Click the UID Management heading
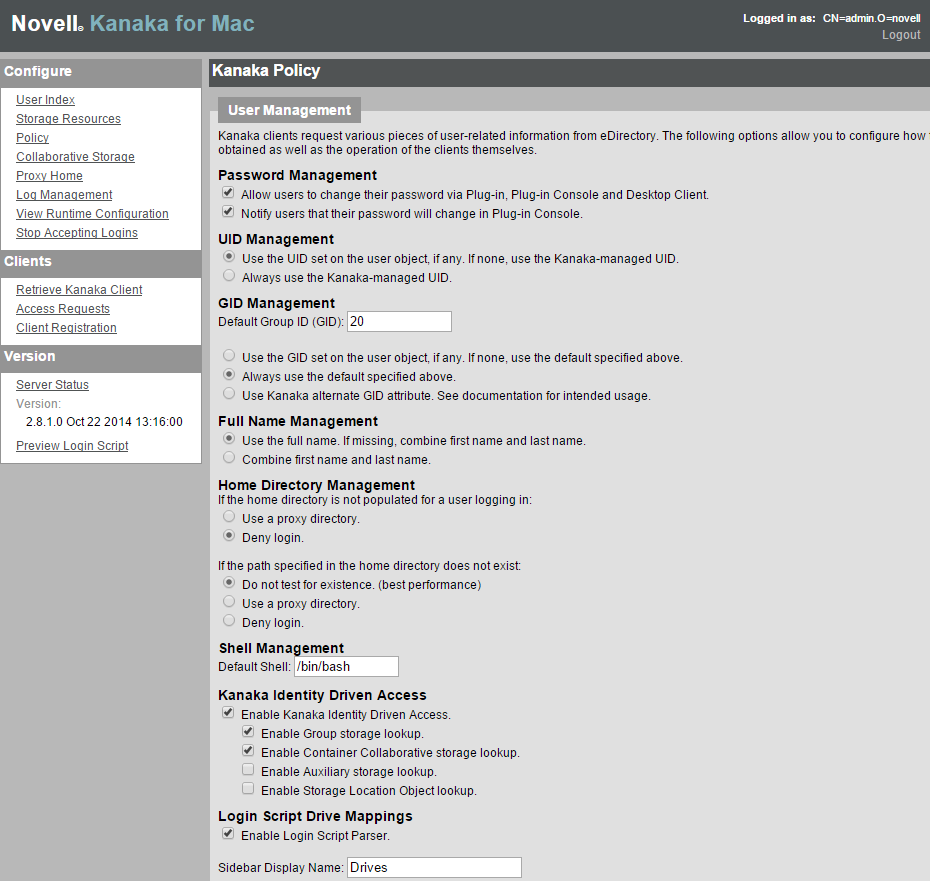Viewport: 930px width, 881px height. pos(276,239)
